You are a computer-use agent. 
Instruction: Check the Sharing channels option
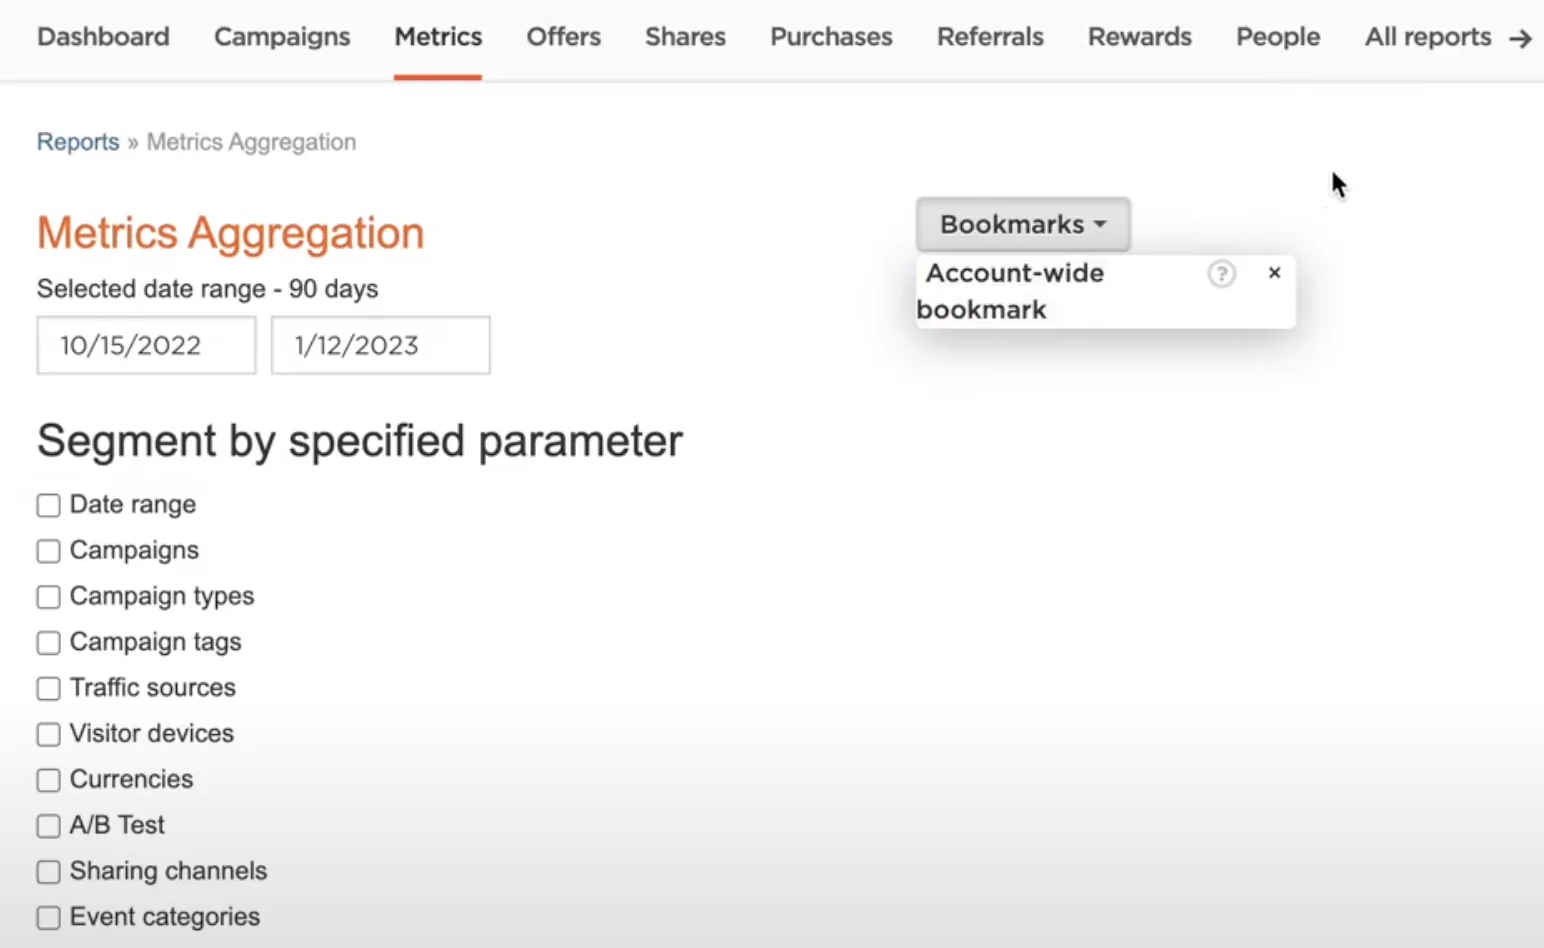click(48, 872)
